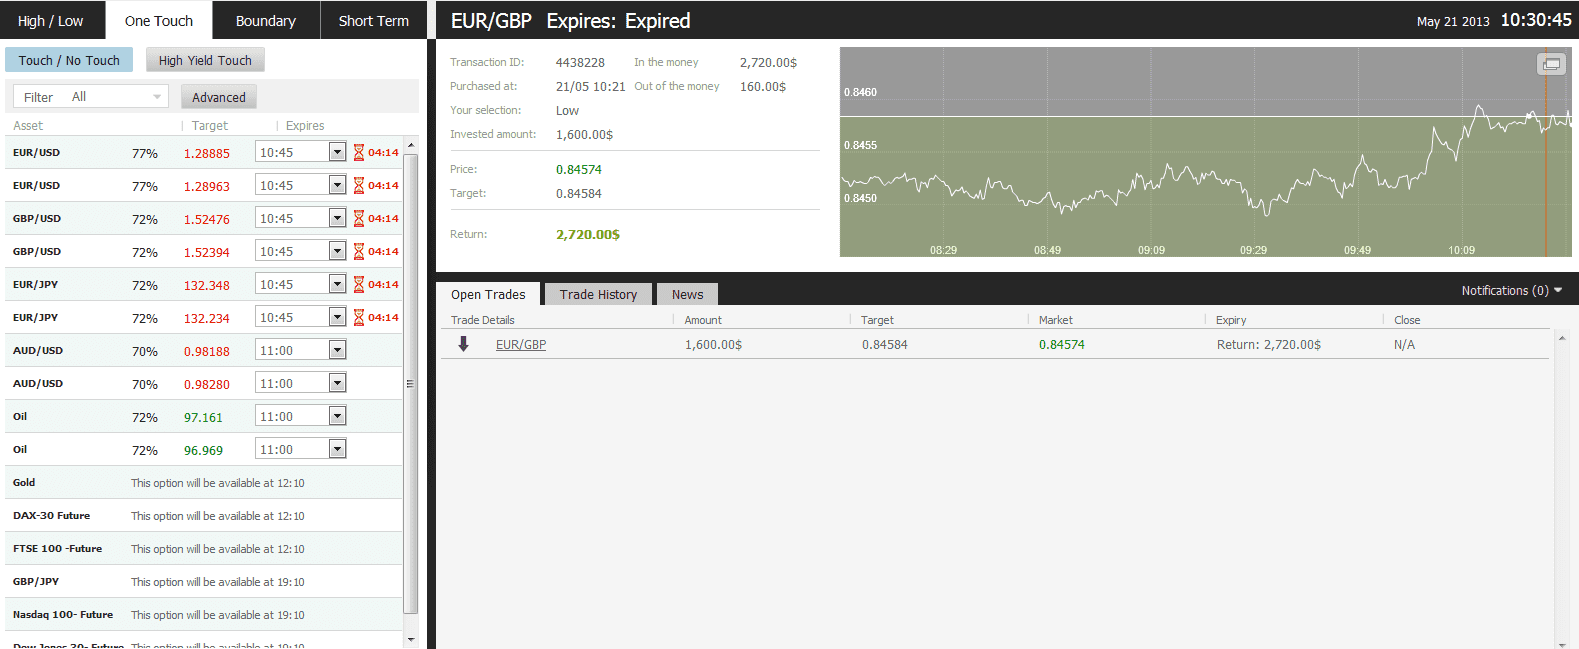This screenshot has width=1579, height=649.
Task: Click the Asset column header
Action: 28,125
